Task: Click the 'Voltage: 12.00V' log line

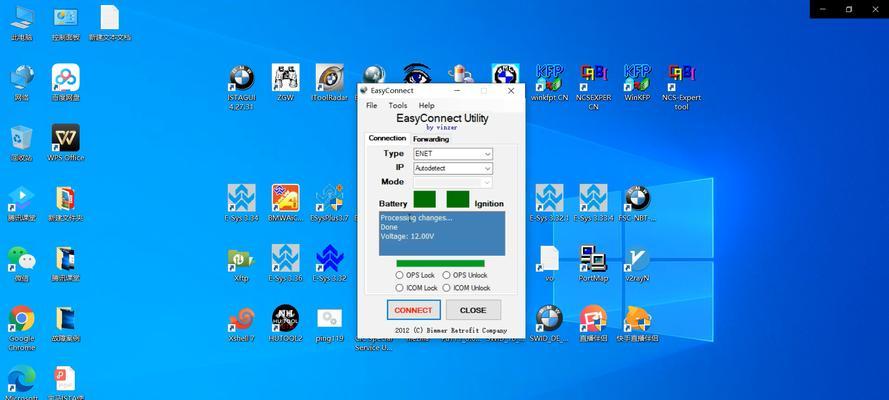Action: click(407, 236)
